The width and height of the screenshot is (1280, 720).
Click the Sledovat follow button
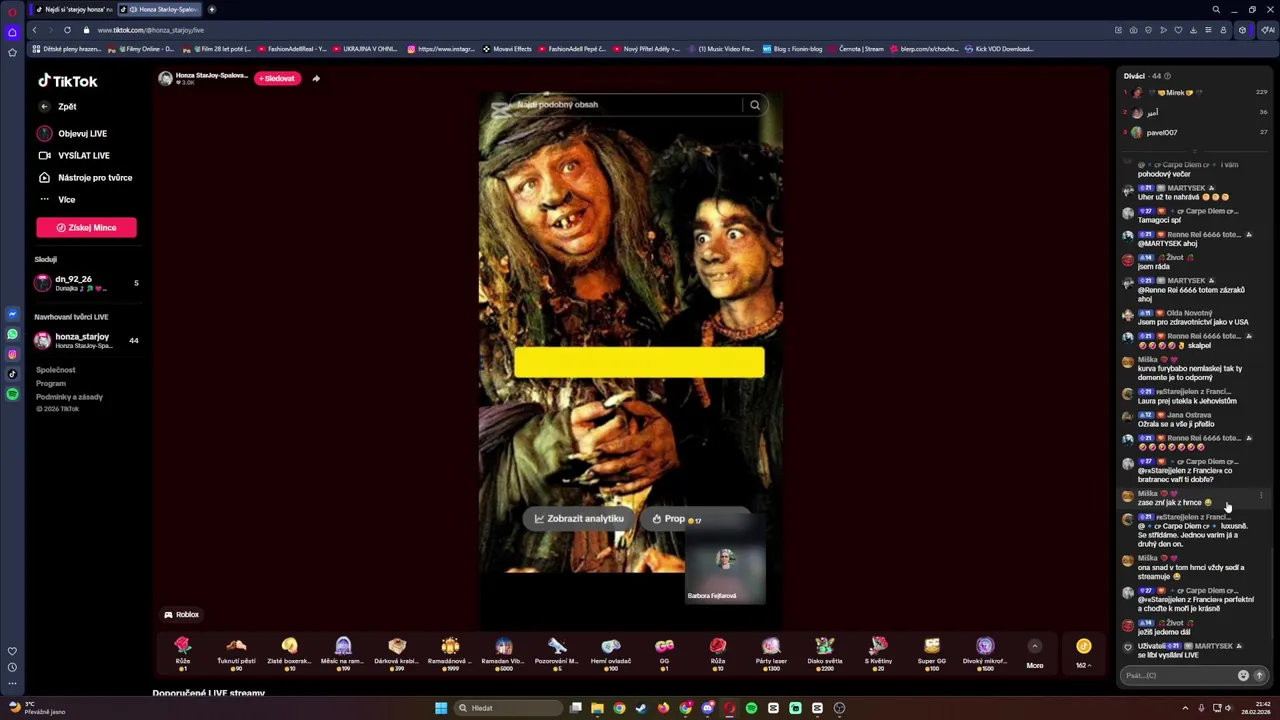[277, 78]
